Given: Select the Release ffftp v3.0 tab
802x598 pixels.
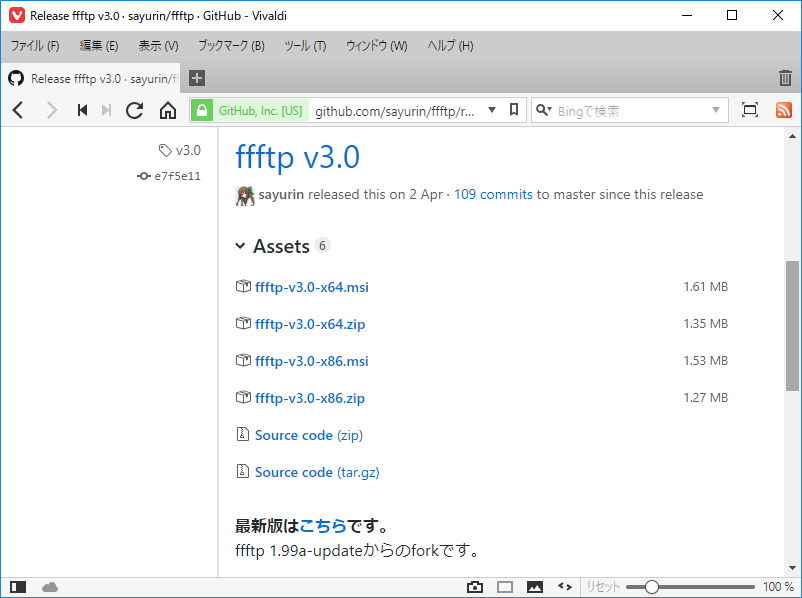Looking at the screenshot, I should 91,78.
